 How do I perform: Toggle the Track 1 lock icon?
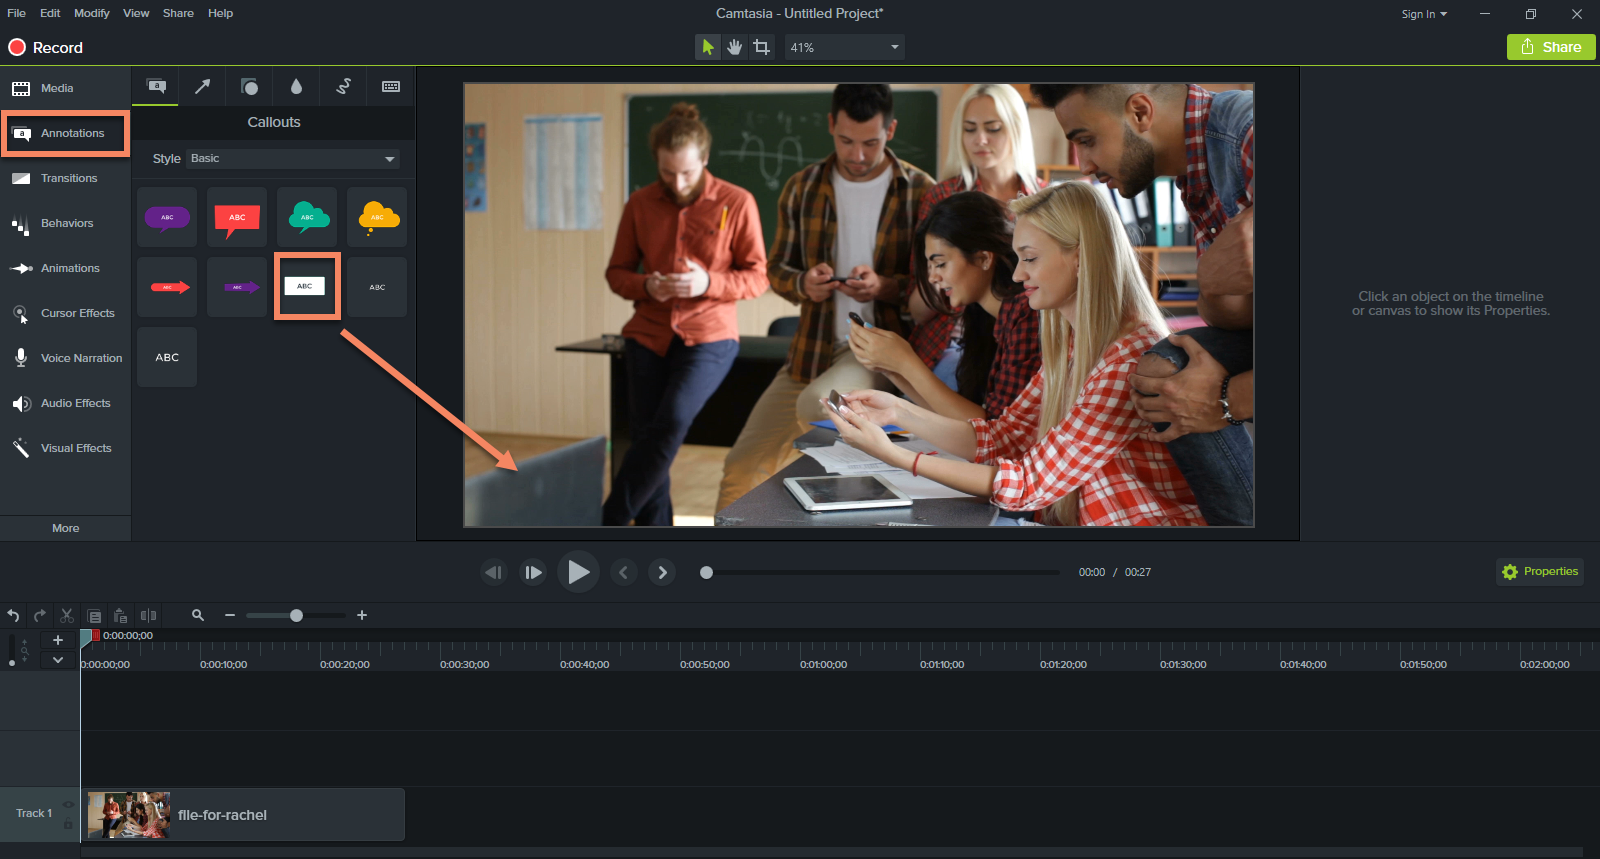click(68, 823)
